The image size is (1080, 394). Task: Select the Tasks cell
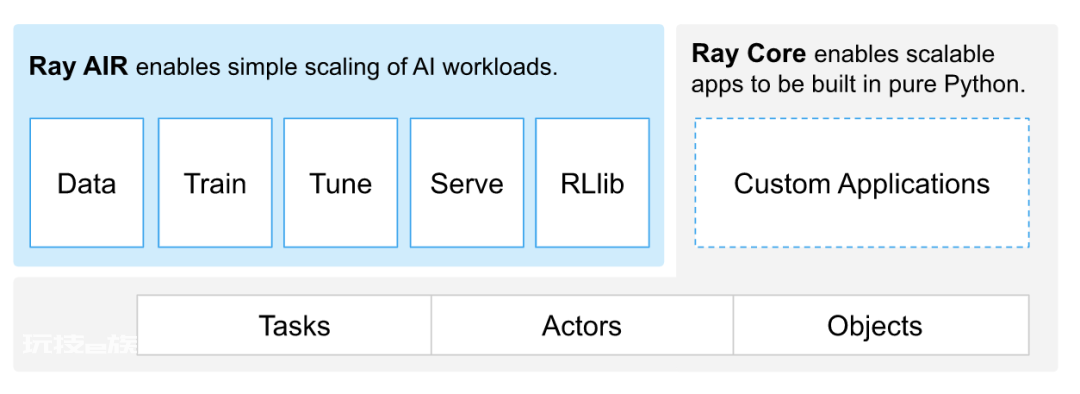tap(284, 325)
